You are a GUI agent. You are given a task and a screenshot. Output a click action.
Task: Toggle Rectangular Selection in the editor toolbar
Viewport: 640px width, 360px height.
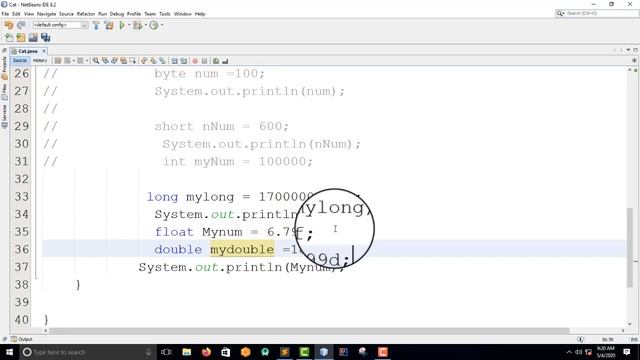pos(133,61)
